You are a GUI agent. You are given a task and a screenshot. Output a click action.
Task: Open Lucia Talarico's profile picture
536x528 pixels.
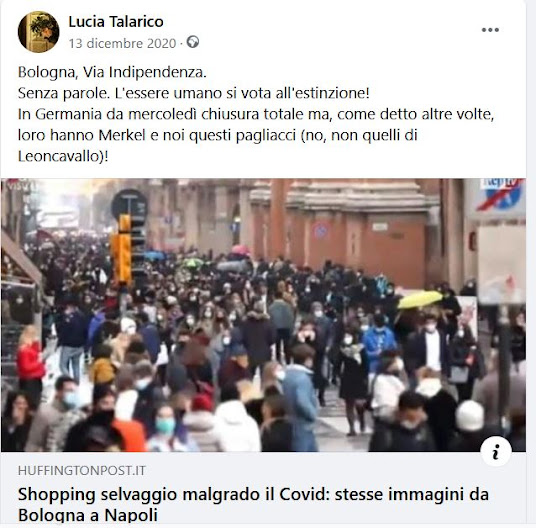pyautogui.click(x=38, y=32)
